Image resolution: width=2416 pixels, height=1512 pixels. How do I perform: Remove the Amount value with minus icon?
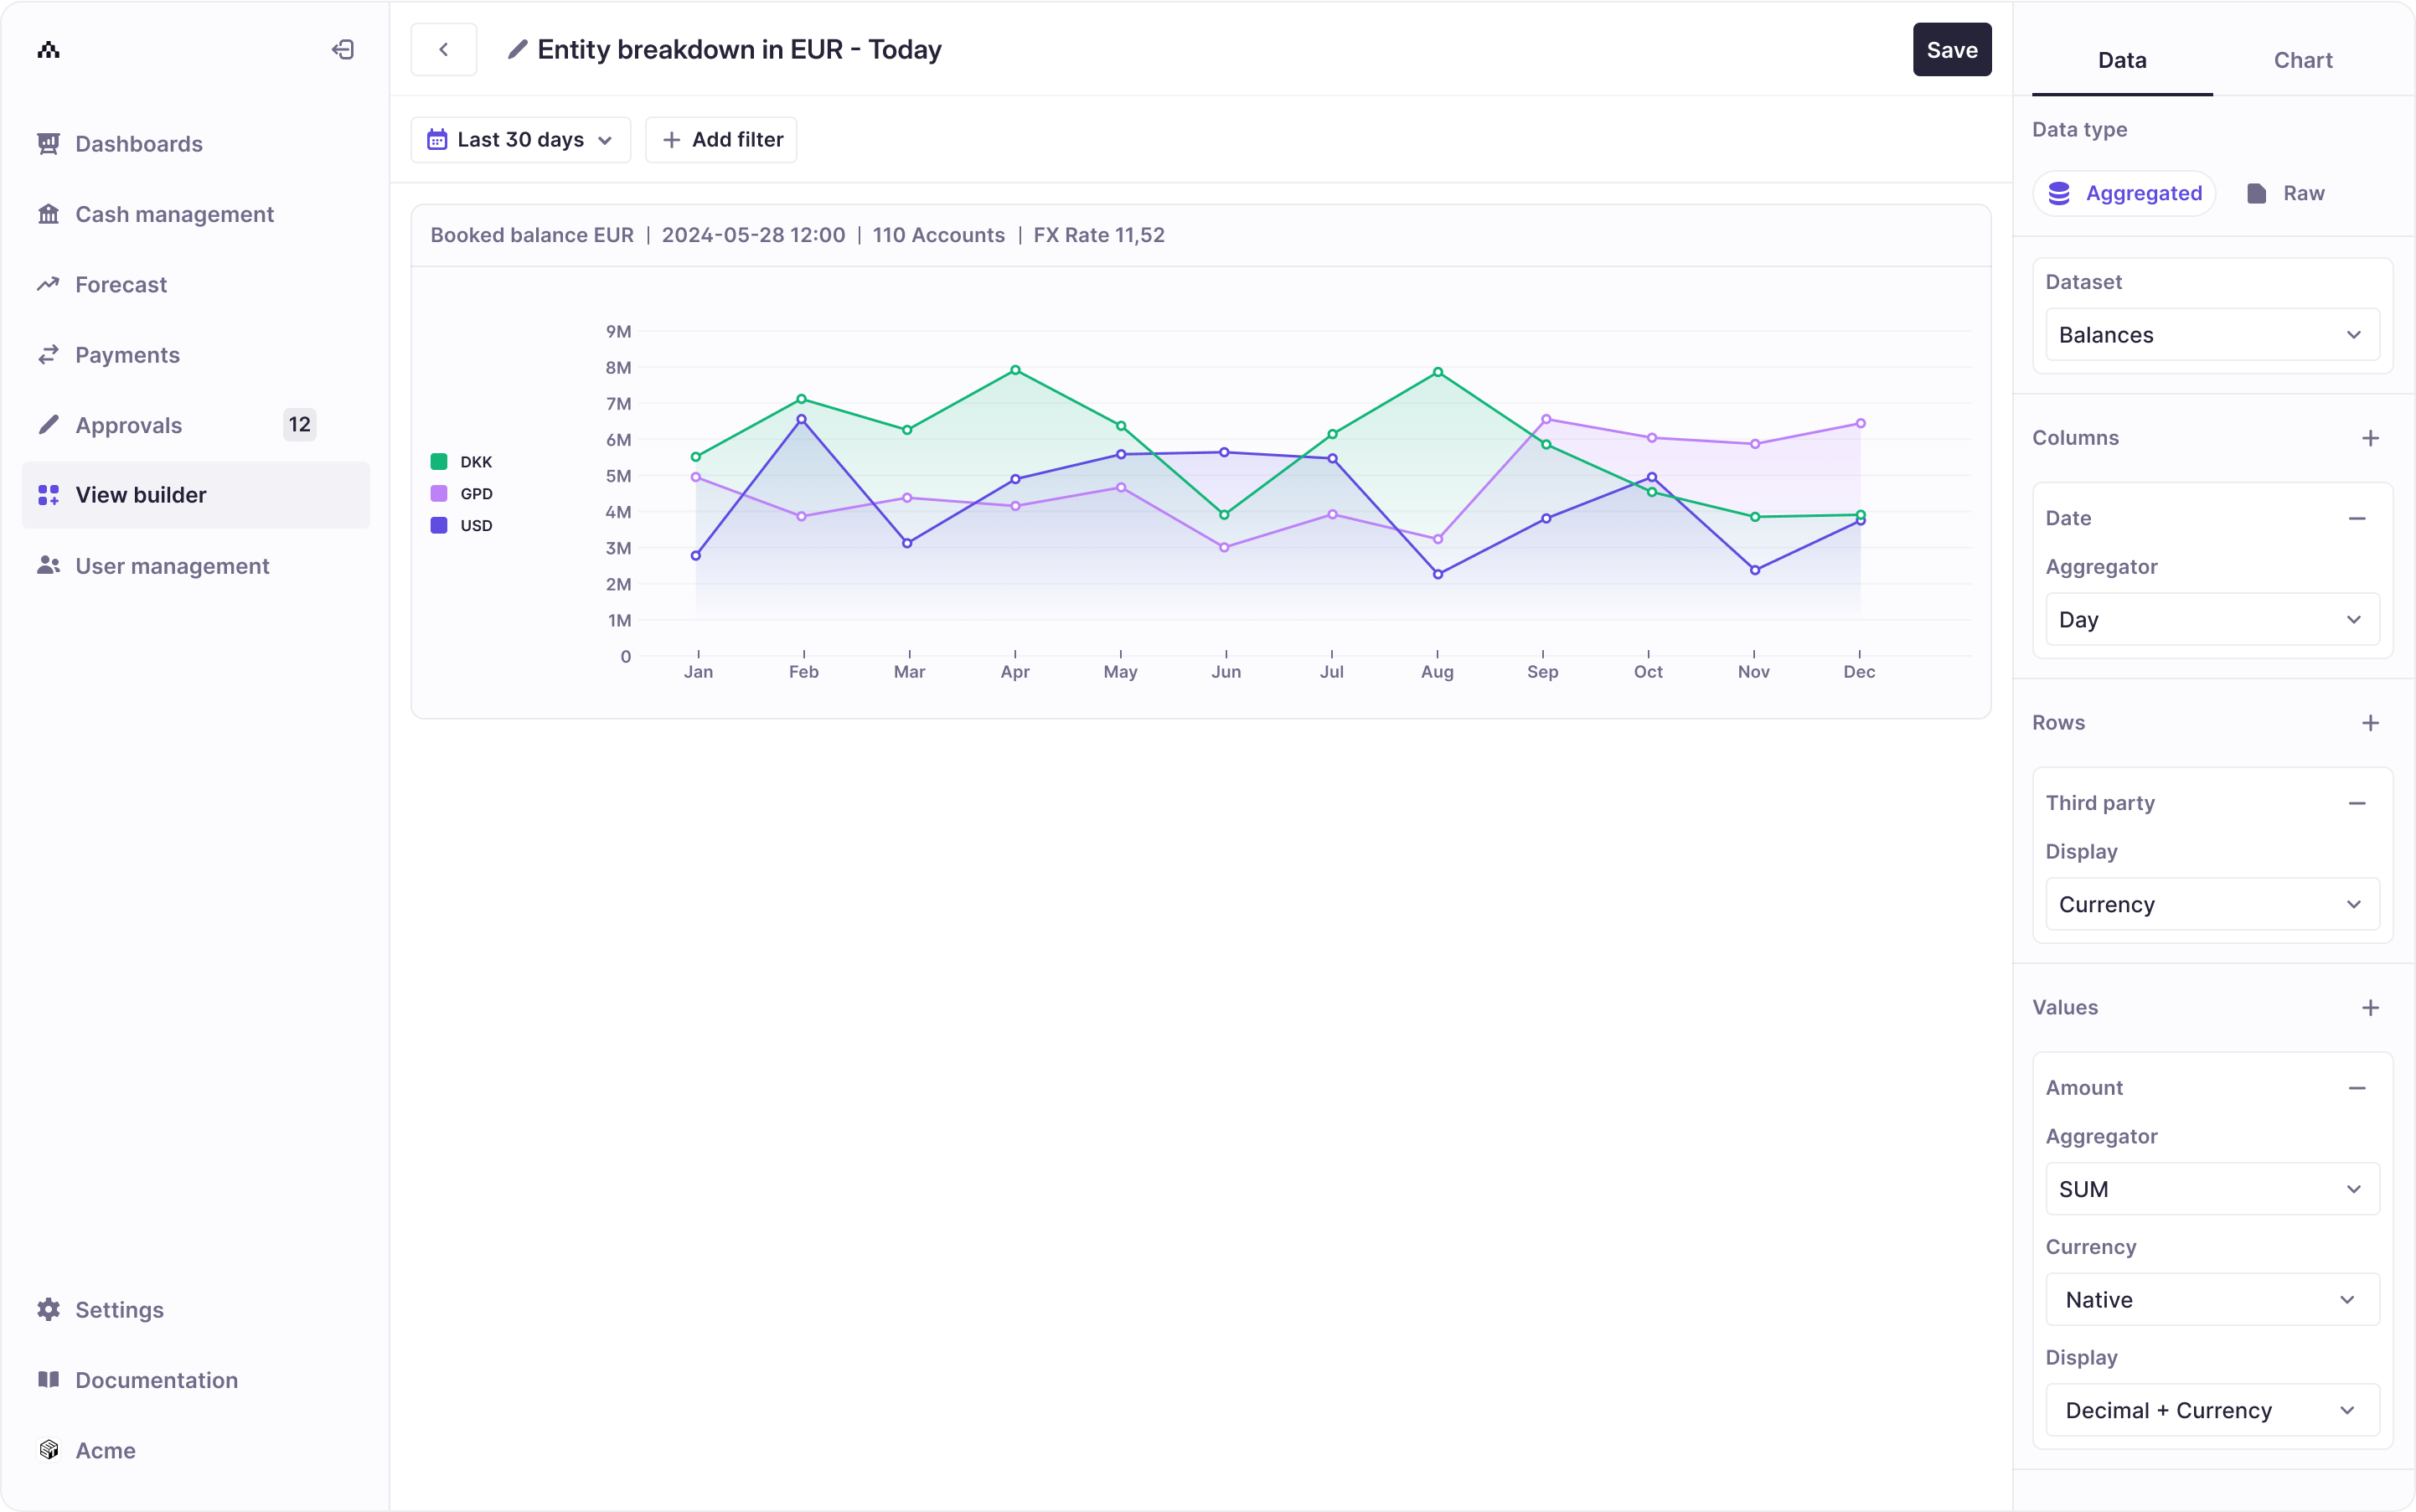pos(2357,1088)
